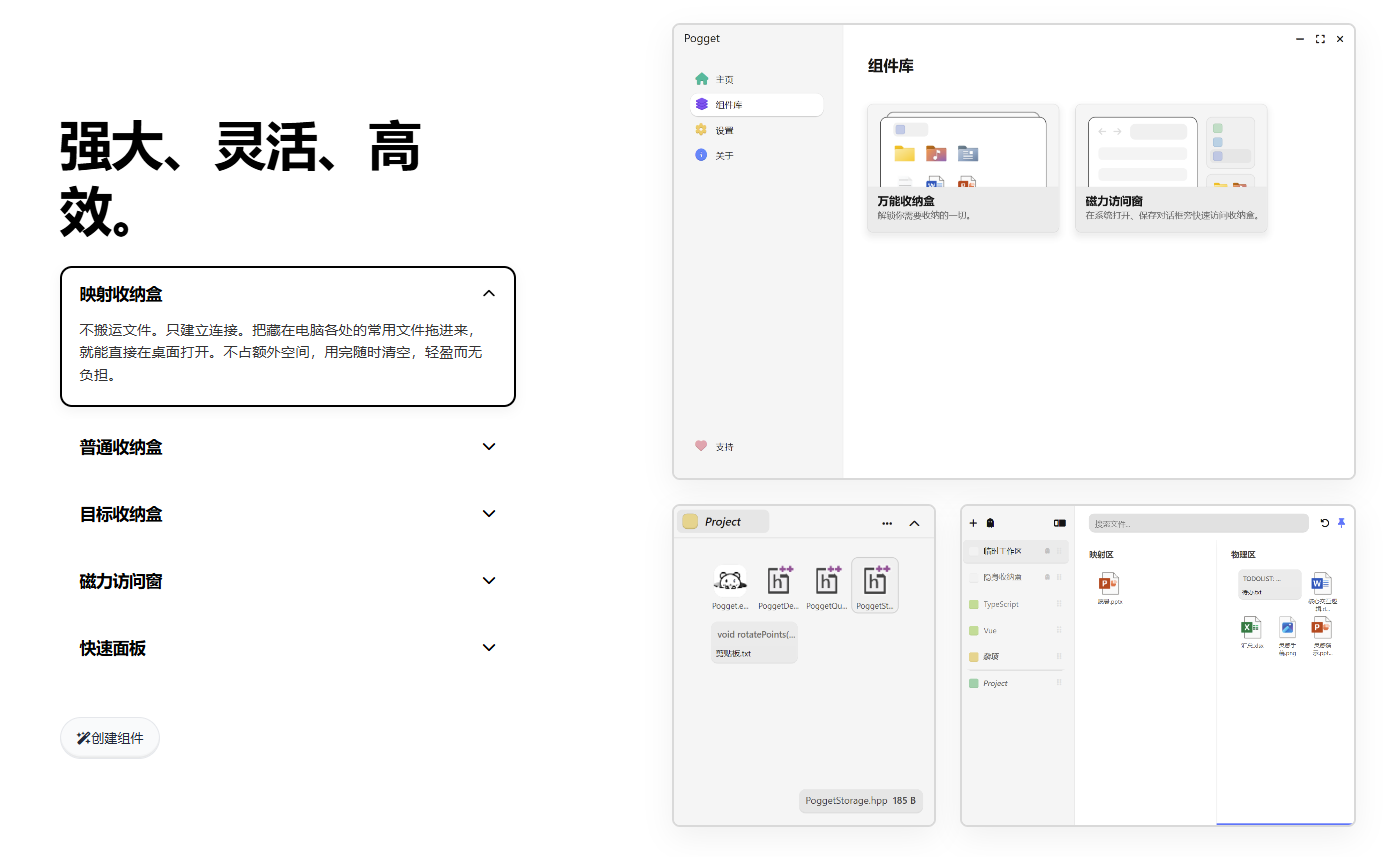Click the 搜索文件 search field
The width and height of the screenshot is (1387, 857).
tap(1198, 523)
